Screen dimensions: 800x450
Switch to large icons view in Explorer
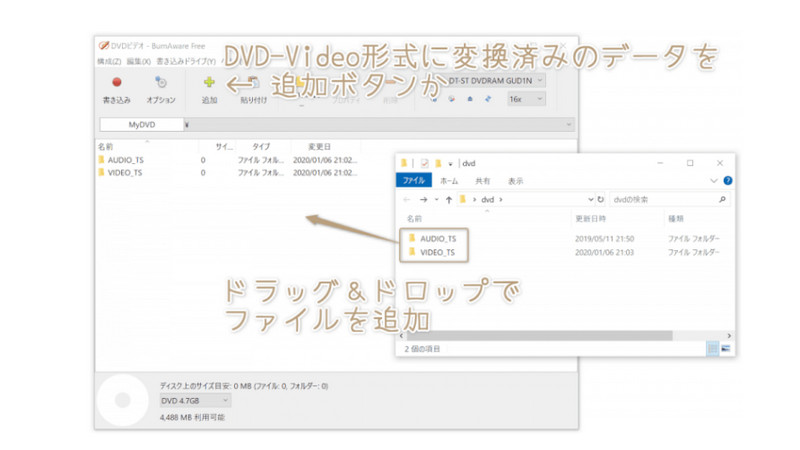(x=726, y=349)
